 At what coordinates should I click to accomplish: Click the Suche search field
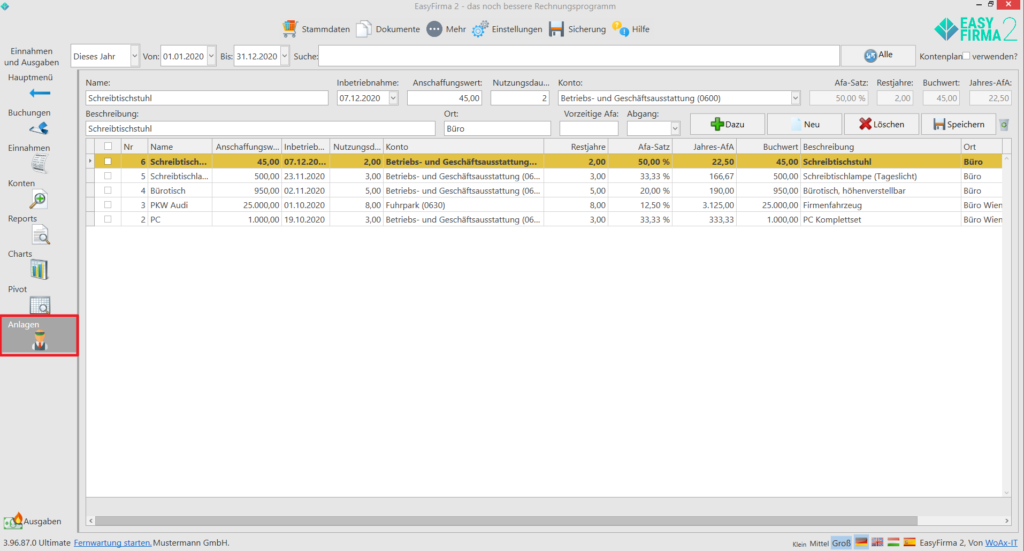pyautogui.click(x=579, y=56)
